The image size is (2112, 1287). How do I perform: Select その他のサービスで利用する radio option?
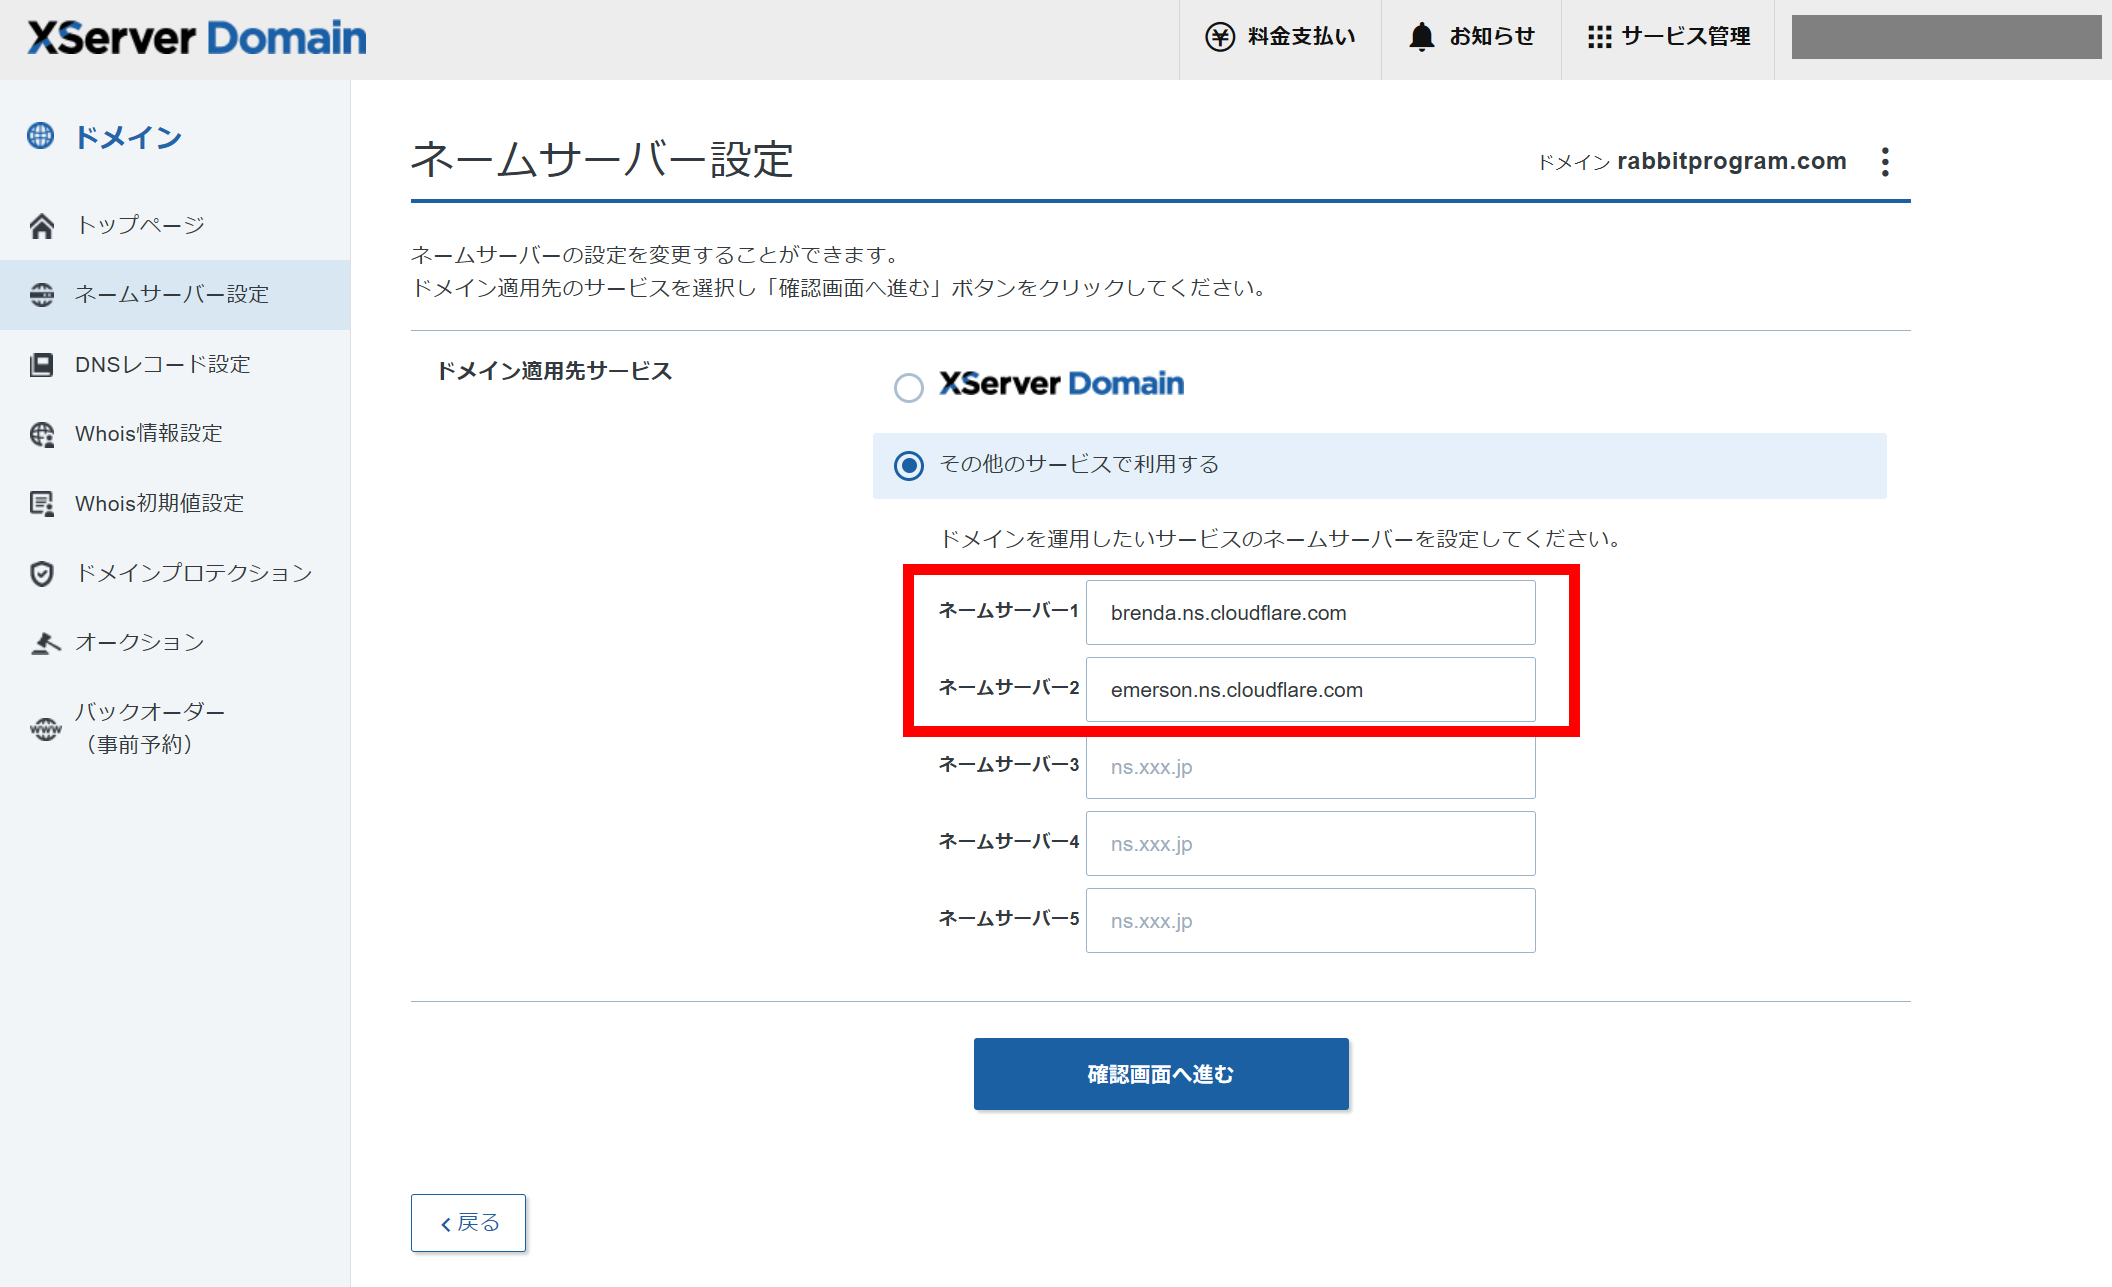point(908,466)
